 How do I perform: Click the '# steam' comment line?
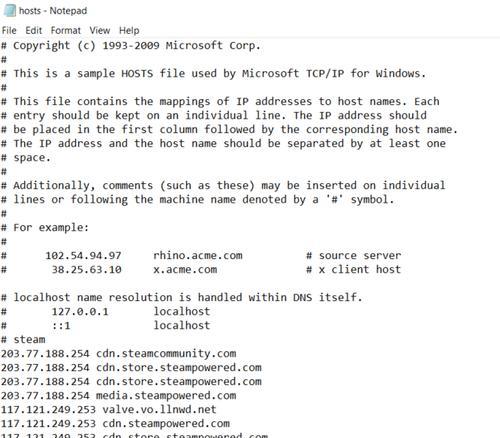23,339
